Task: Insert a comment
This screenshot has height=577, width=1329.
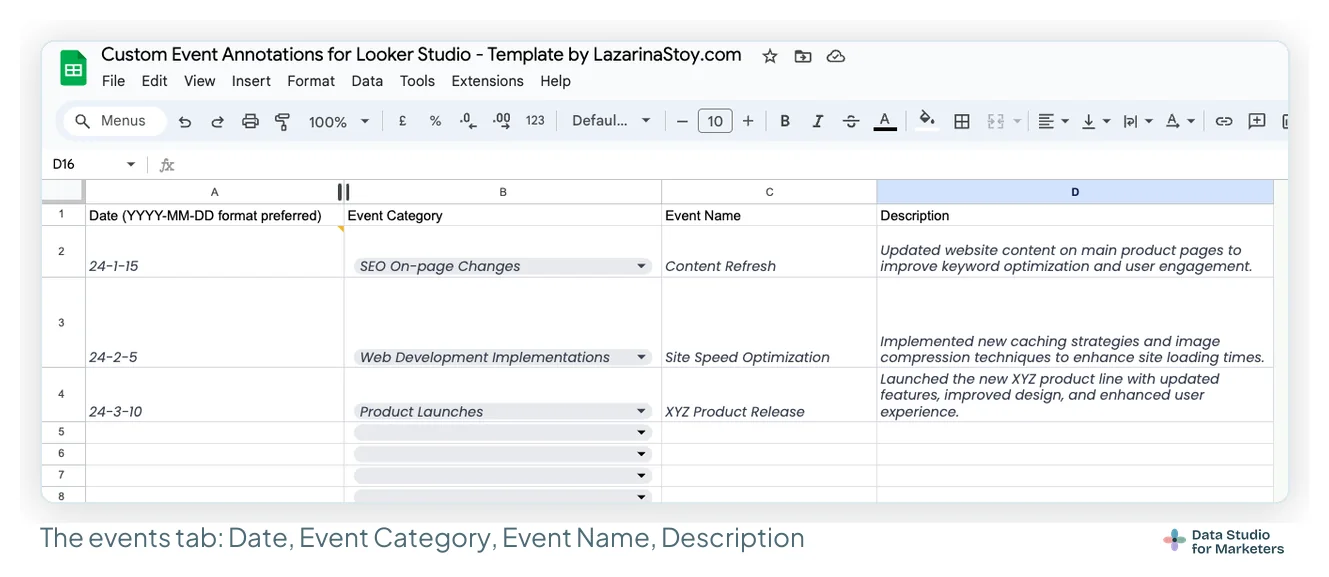Action: pos(1257,121)
